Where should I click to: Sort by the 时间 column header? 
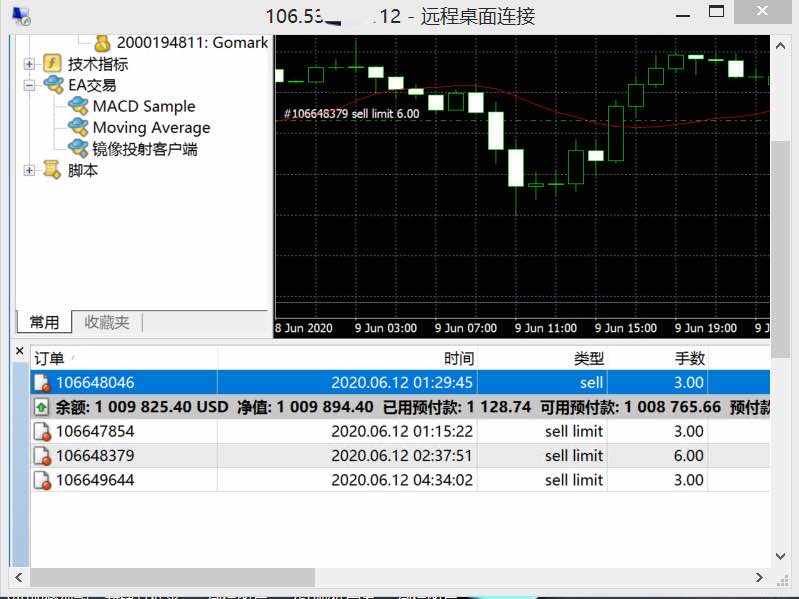[348, 359]
